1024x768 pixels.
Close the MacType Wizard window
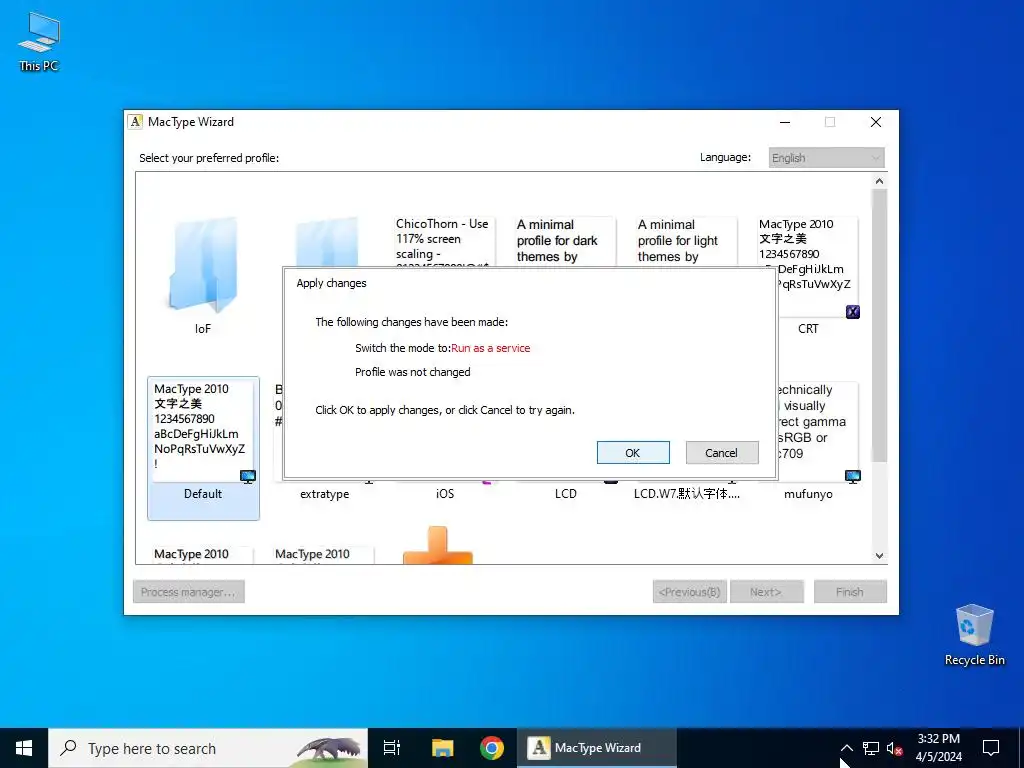pos(876,122)
